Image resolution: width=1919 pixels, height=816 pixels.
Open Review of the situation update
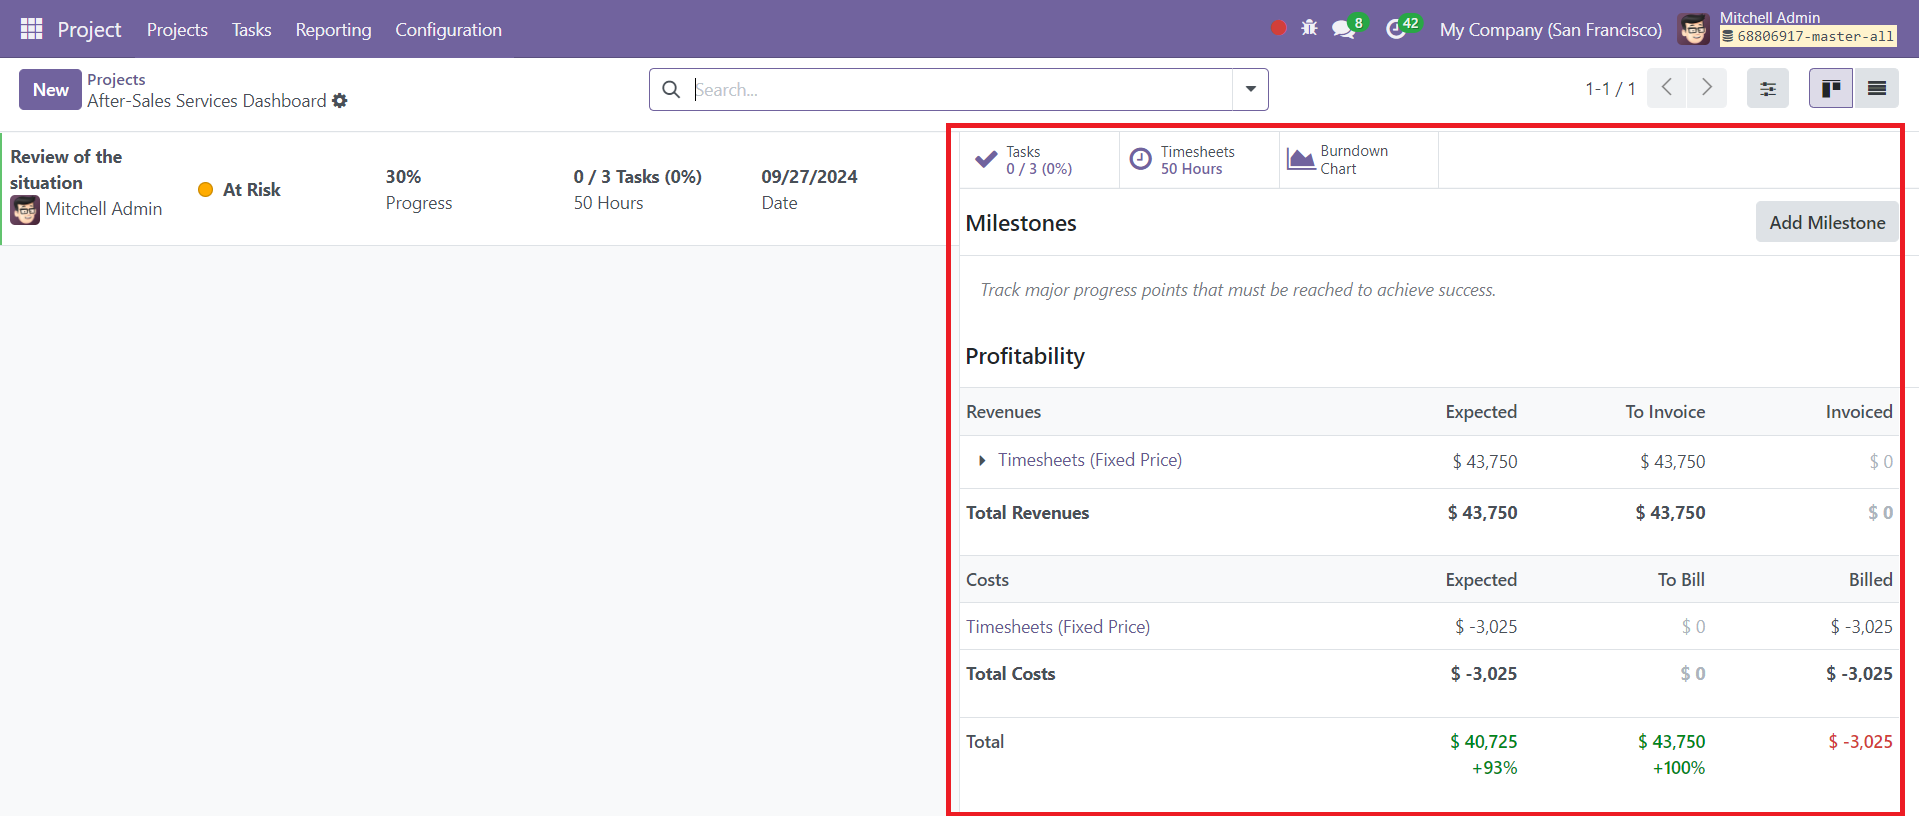click(x=66, y=169)
